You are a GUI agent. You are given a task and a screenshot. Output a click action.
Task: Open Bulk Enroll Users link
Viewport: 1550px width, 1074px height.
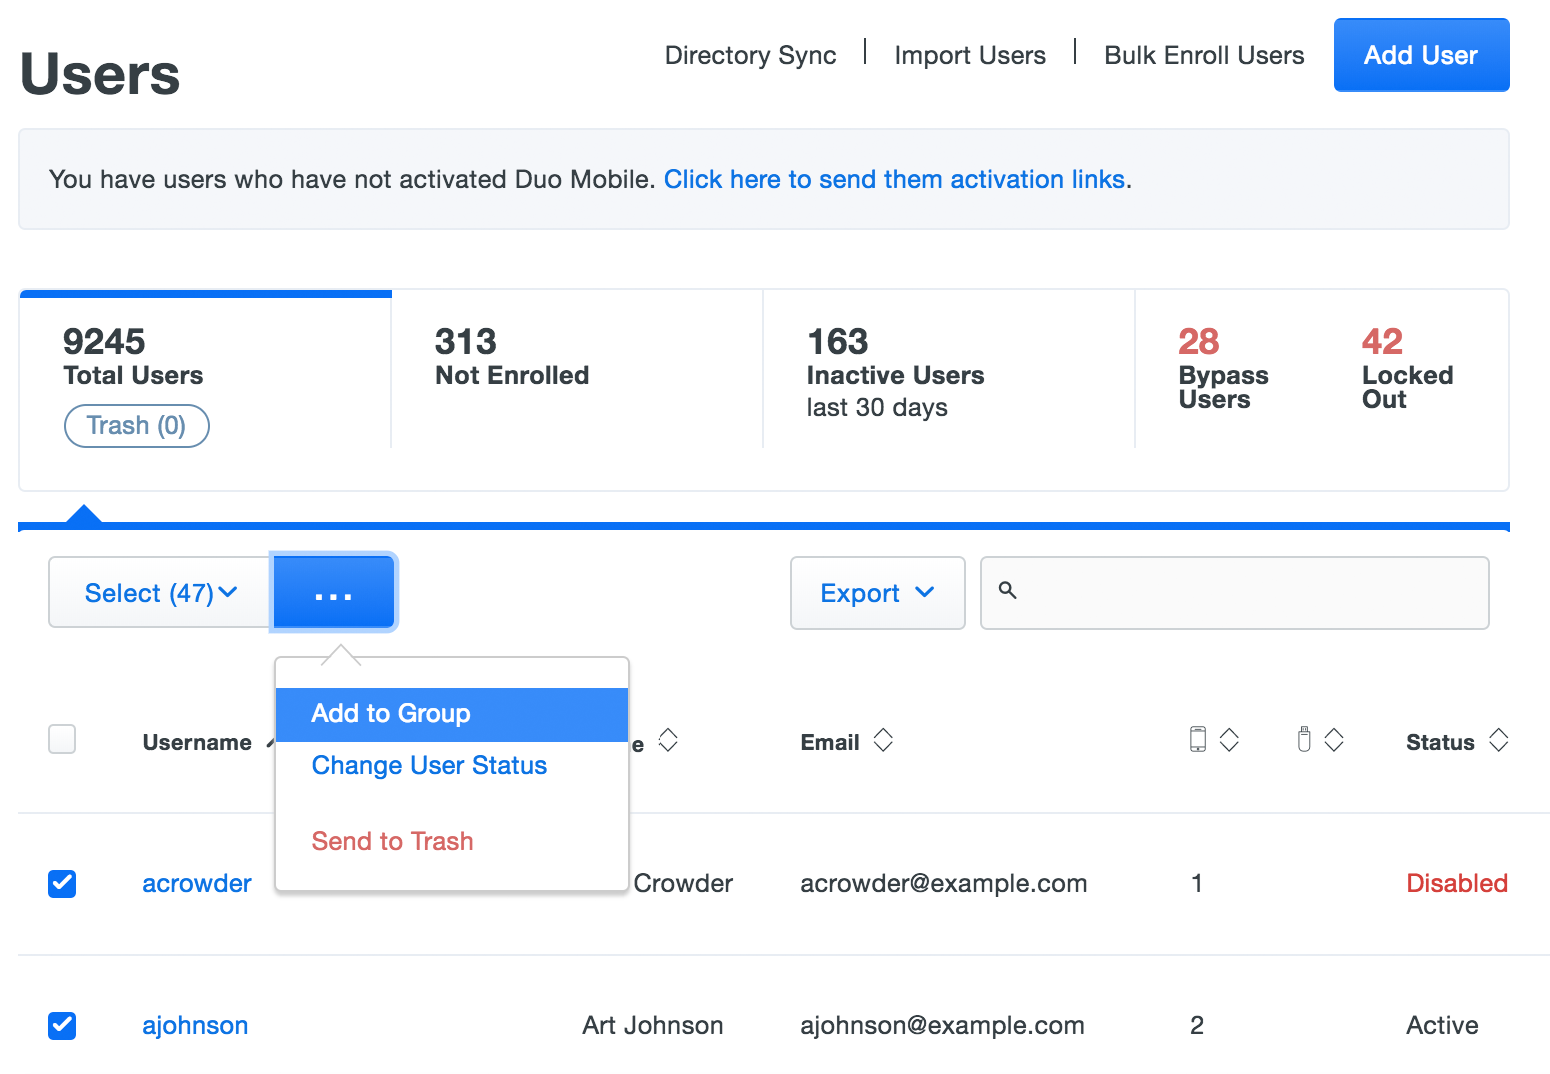coord(1204,55)
